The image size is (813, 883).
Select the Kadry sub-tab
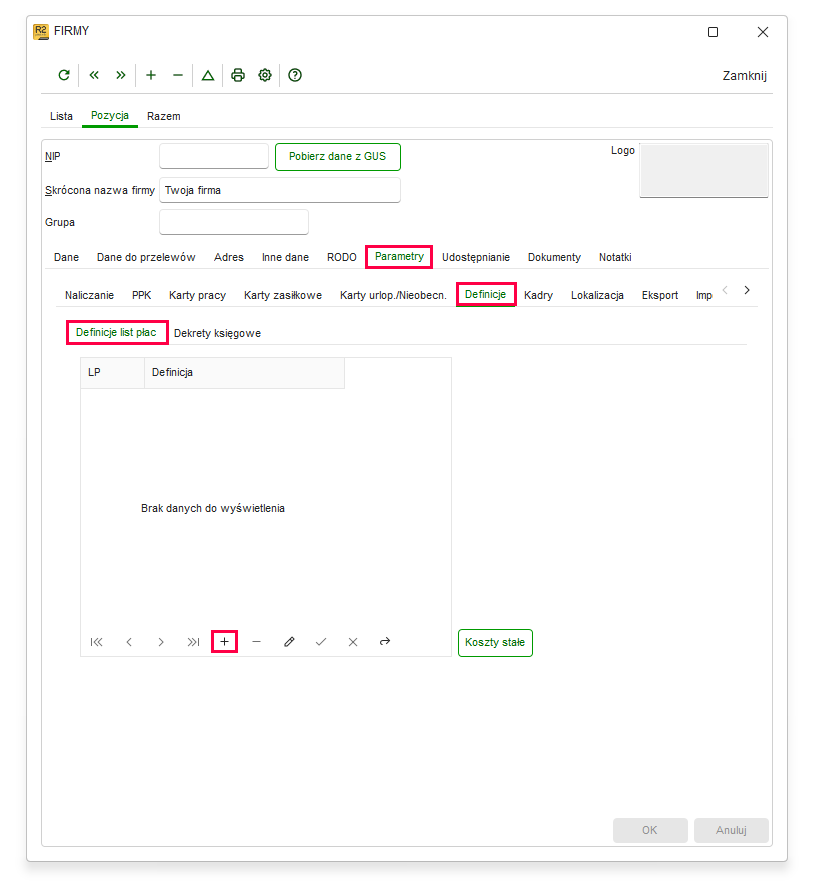538,295
